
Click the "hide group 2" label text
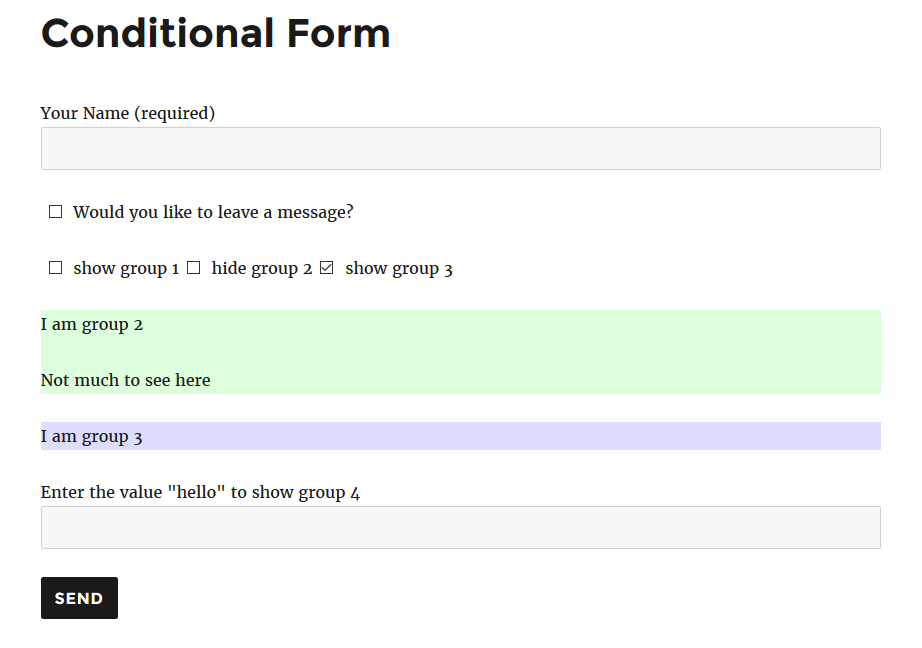click(x=262, y=269)
